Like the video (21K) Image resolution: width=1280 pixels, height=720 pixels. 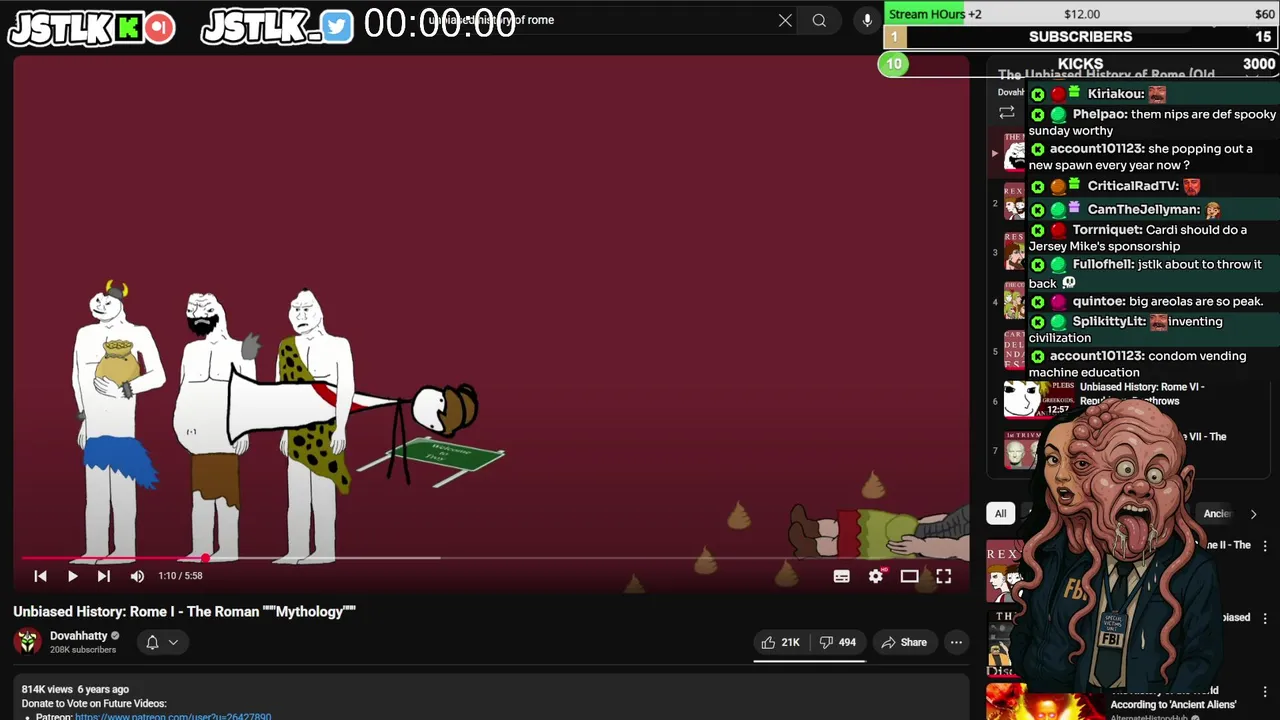click(x=781, y=642)
